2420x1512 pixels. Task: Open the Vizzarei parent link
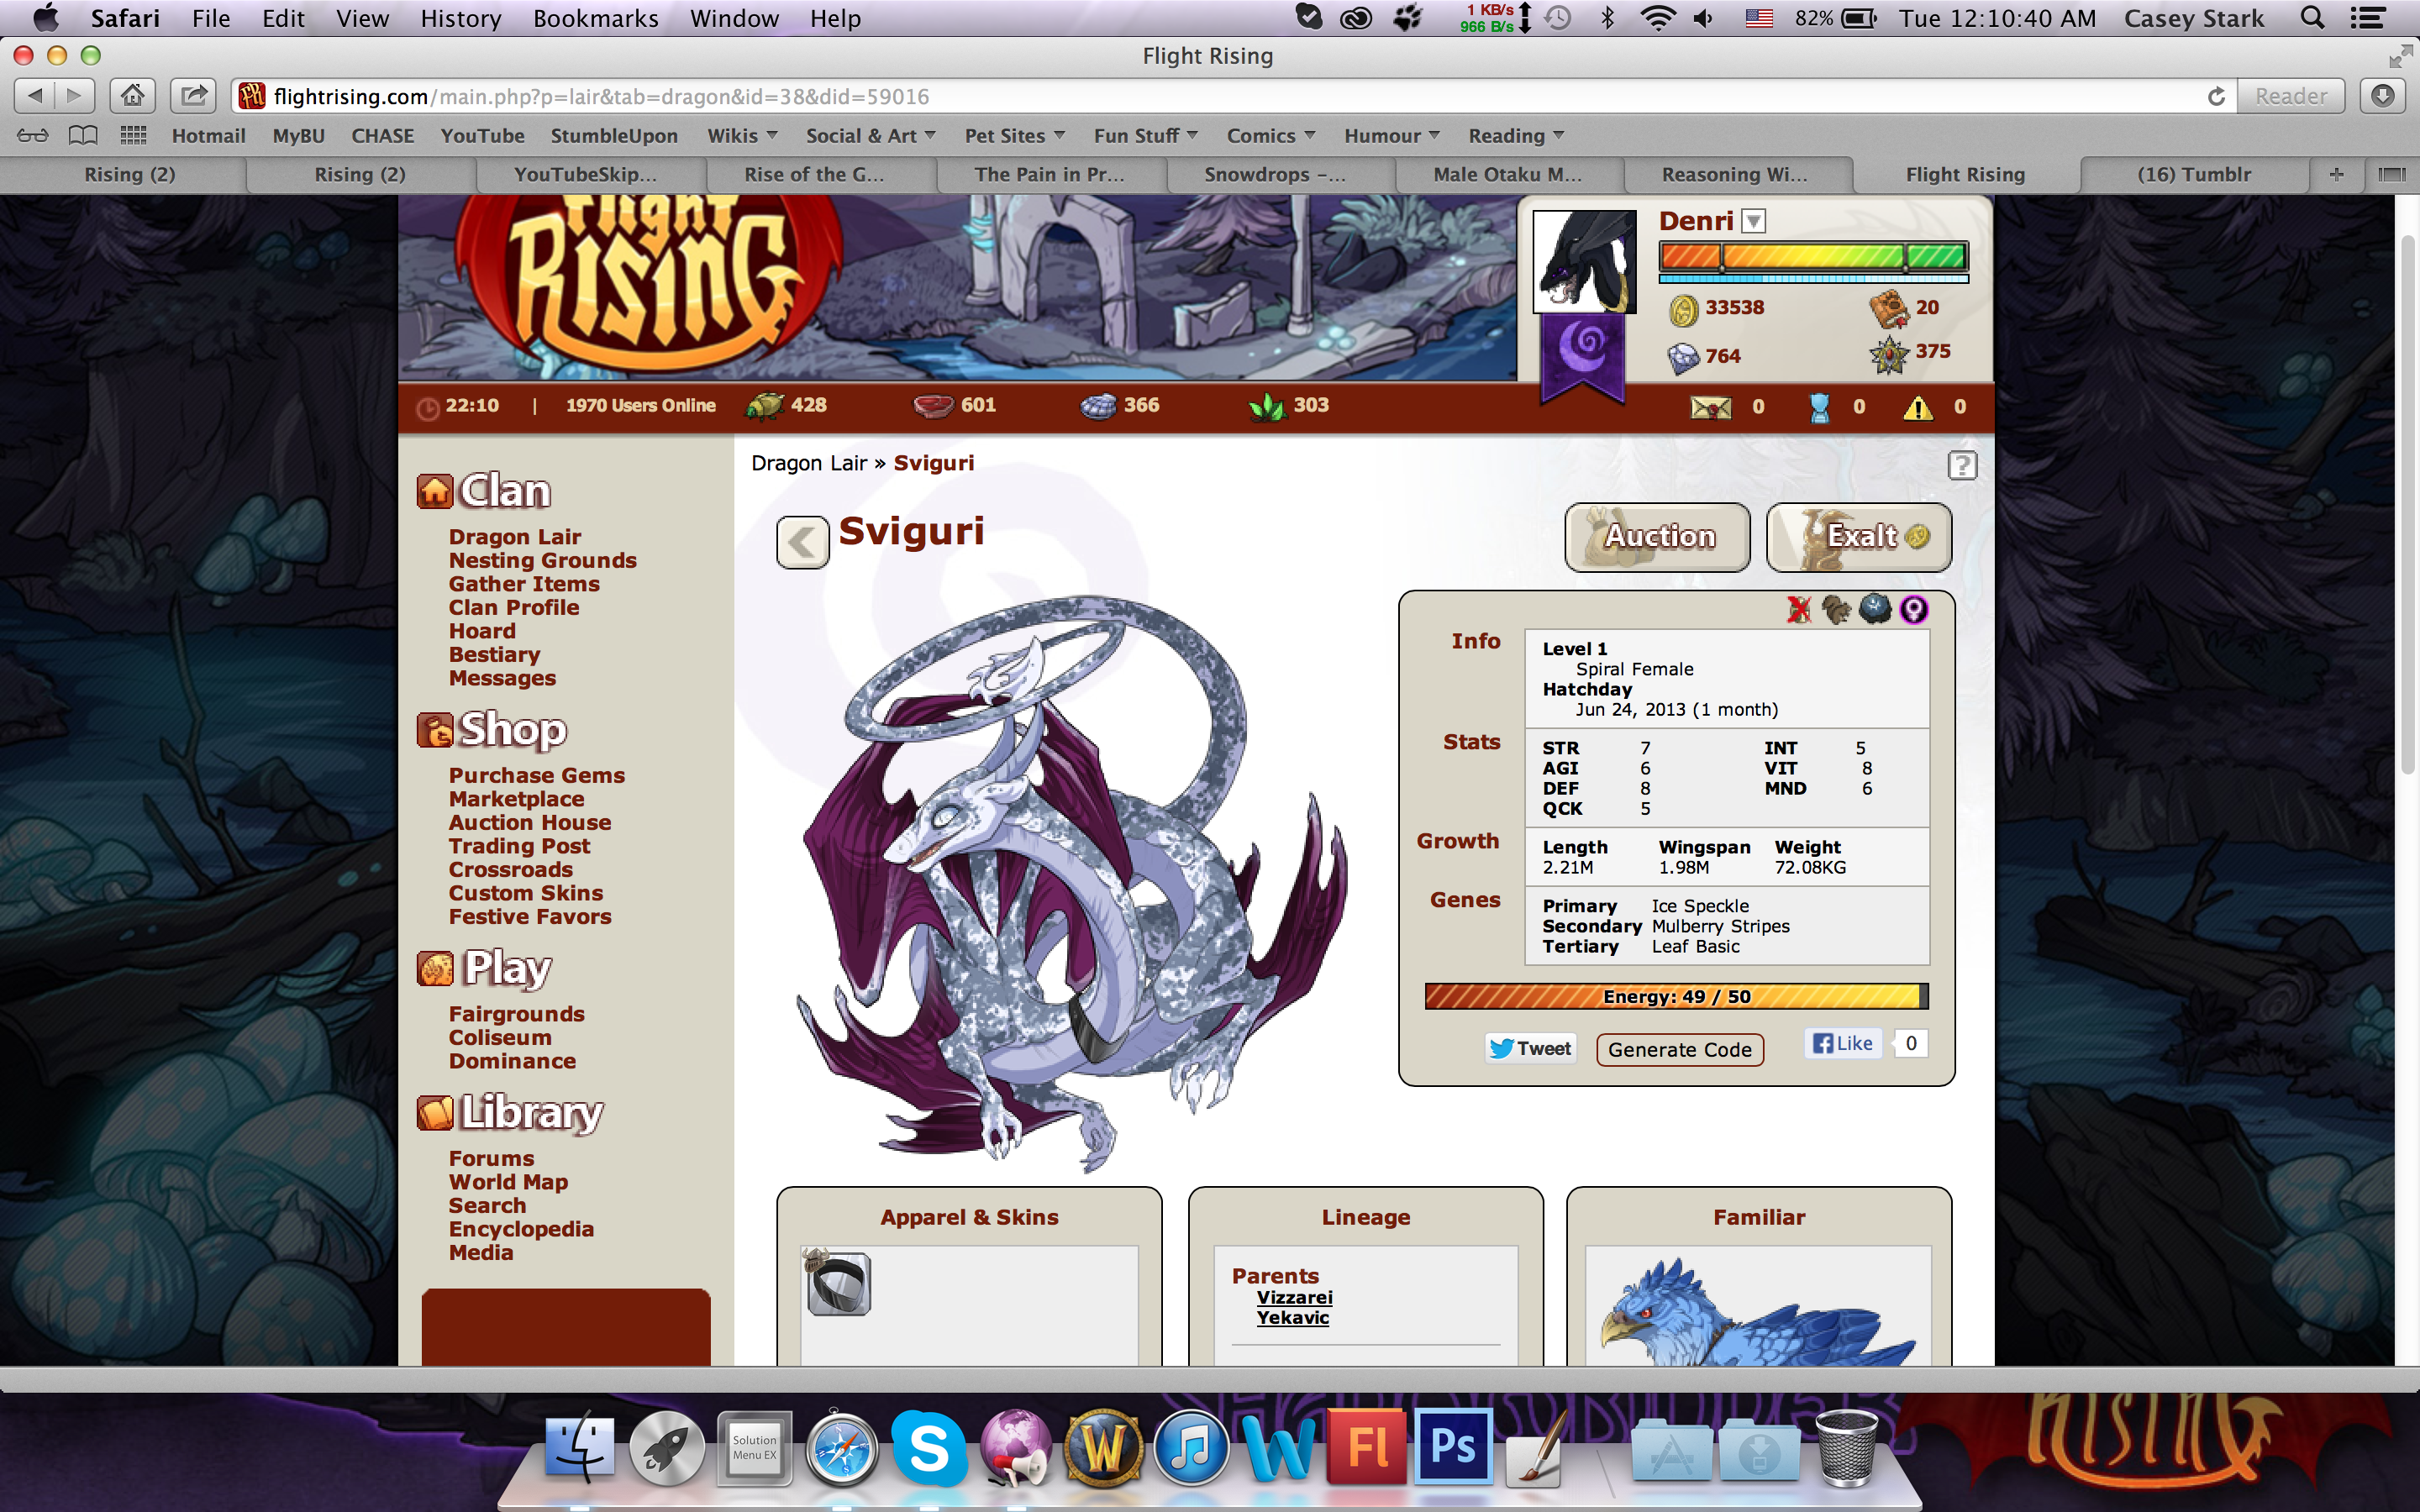1294,1297
